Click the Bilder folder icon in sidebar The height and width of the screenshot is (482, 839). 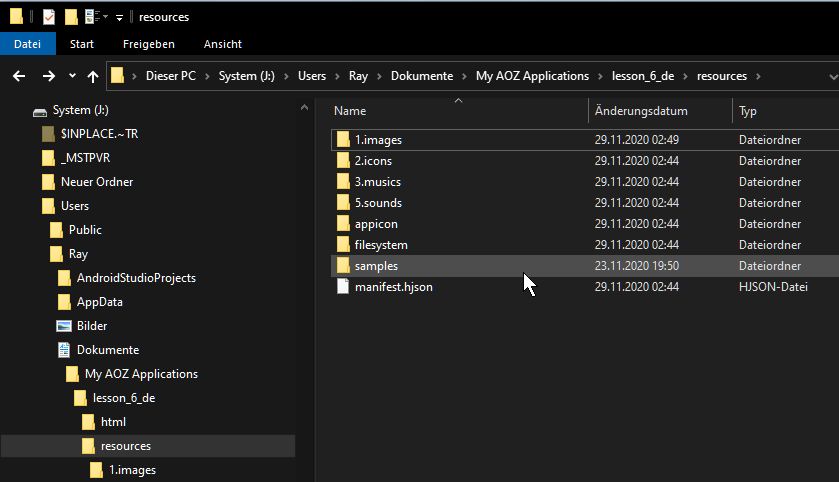64,326
